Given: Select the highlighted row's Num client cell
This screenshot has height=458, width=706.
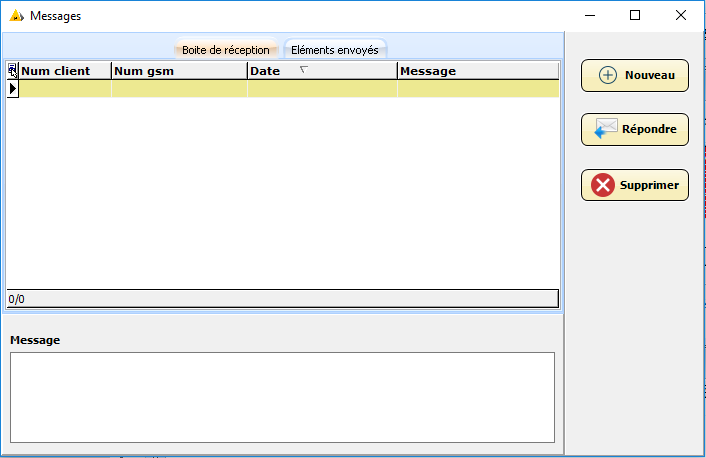Looking at the screenshot, I should pos(65,89).
